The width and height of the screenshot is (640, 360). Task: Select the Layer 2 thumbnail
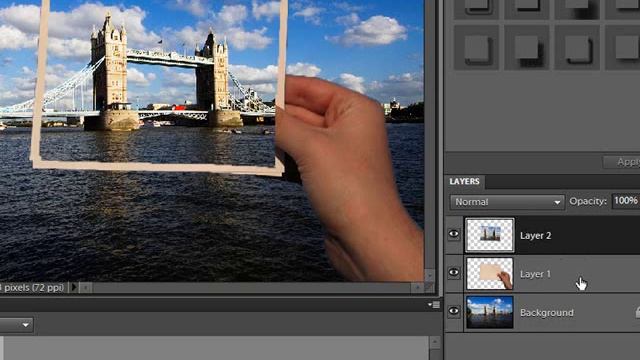(490, 235)
